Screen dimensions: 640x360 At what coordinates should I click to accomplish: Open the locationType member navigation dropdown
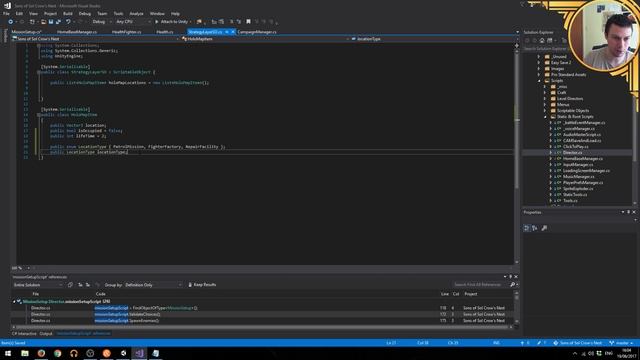[x=433, y=39]
